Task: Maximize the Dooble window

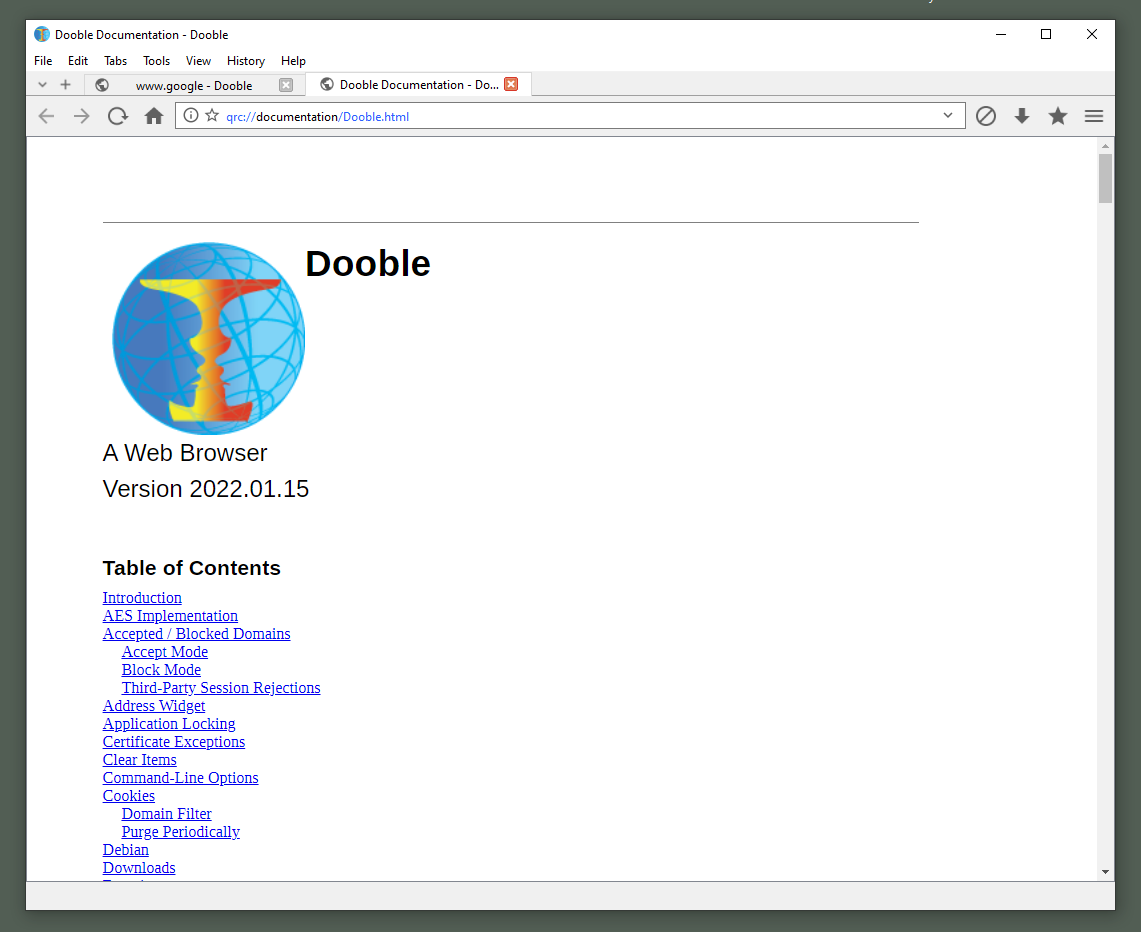Action: click(x=1046, y=34)
